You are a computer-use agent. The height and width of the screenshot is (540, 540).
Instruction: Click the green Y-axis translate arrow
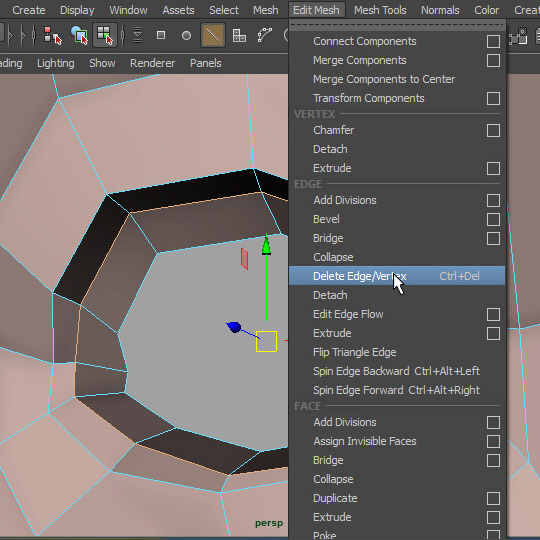(266, 245)
